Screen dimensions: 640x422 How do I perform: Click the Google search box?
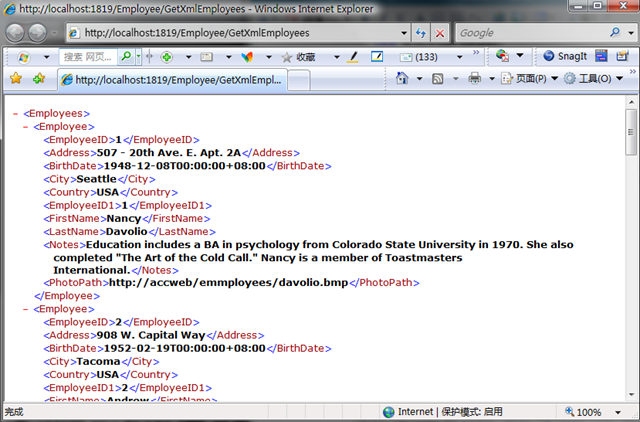coord(531,33)
